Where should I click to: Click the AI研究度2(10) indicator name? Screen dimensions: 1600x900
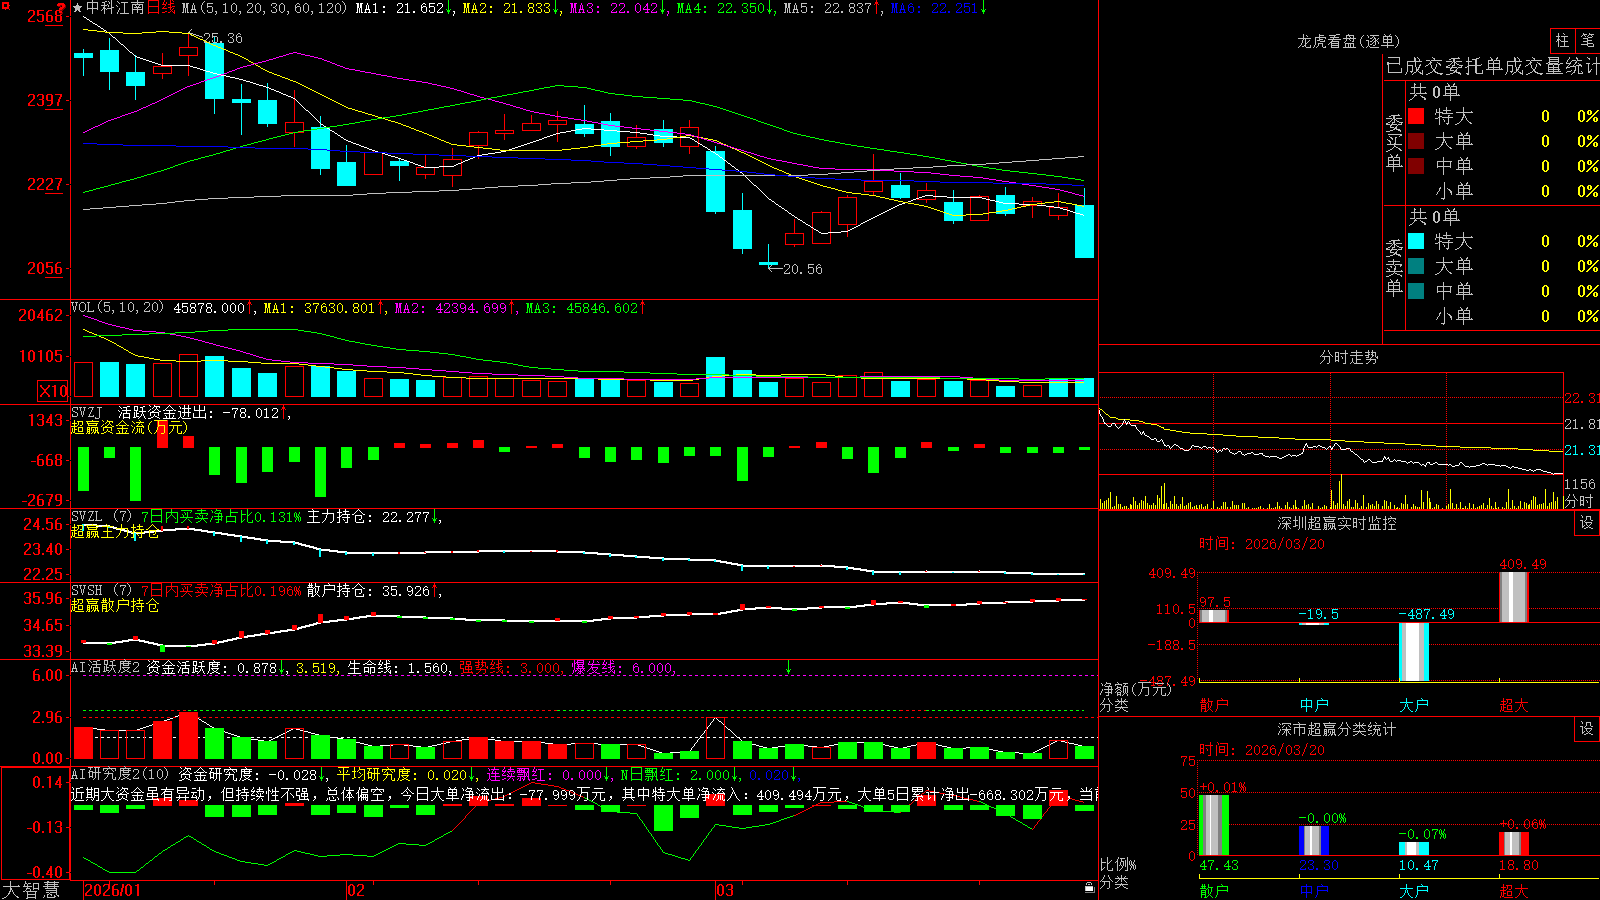pos(121,774)
